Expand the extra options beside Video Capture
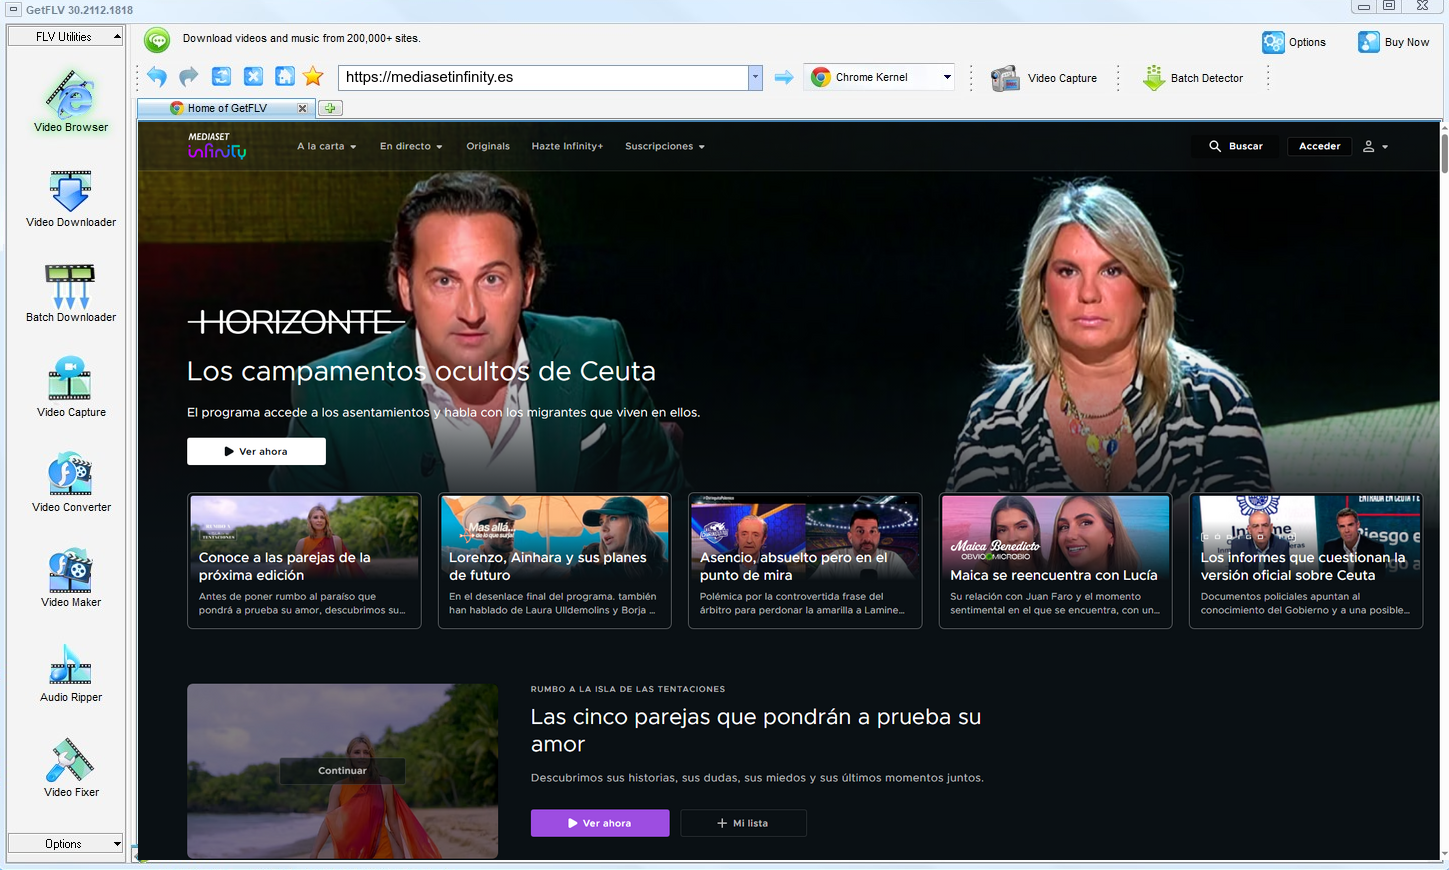This screenshot has height=870, width=1449. pos(1118,78)
